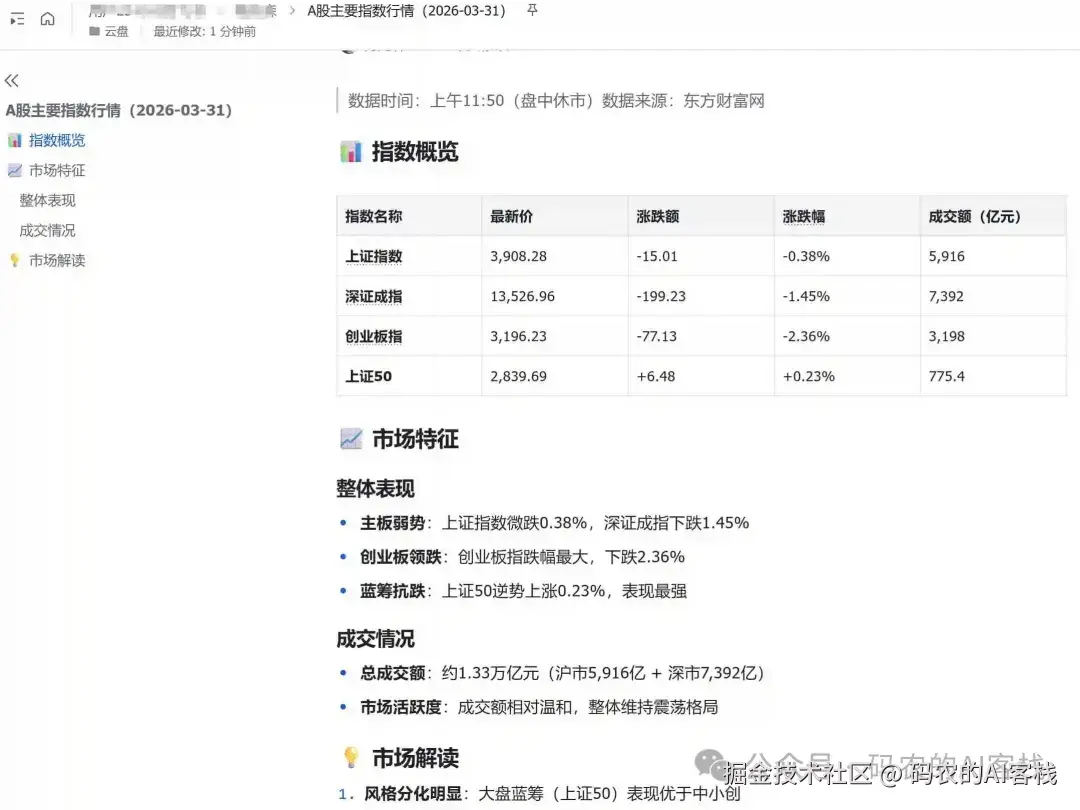Jump to 指数概览 in outline
This screenshot has height=810, width=1080.
click(x=57, y=141)
